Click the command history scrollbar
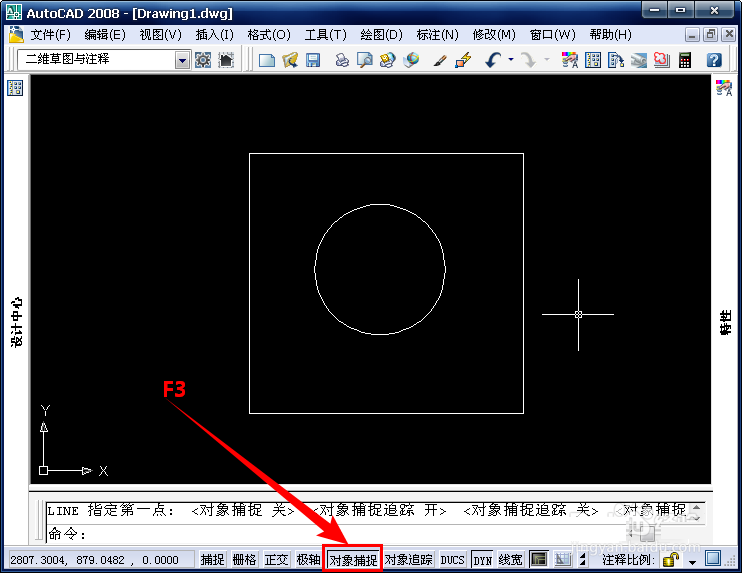The width and height of the screenshot is (742, 573). click(697, 513)
